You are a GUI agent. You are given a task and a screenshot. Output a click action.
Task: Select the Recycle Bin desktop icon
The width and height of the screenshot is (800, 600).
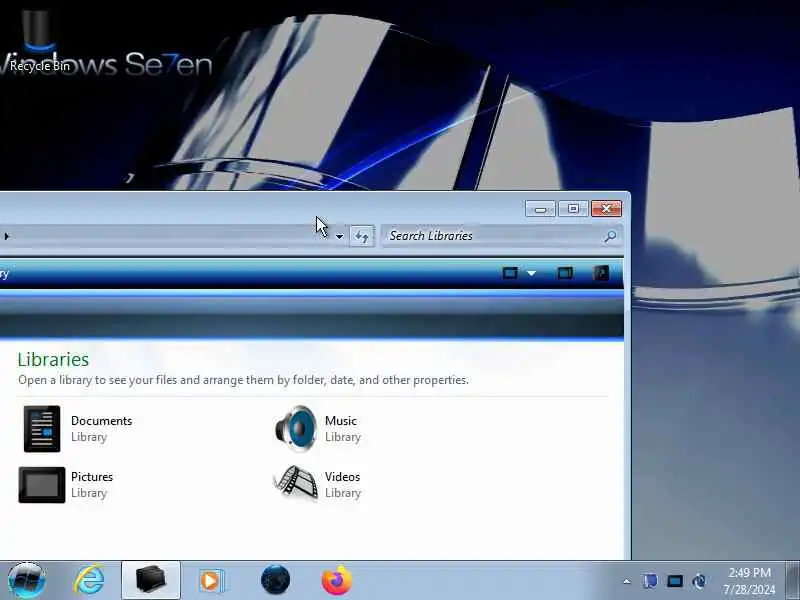coord(39,41)
